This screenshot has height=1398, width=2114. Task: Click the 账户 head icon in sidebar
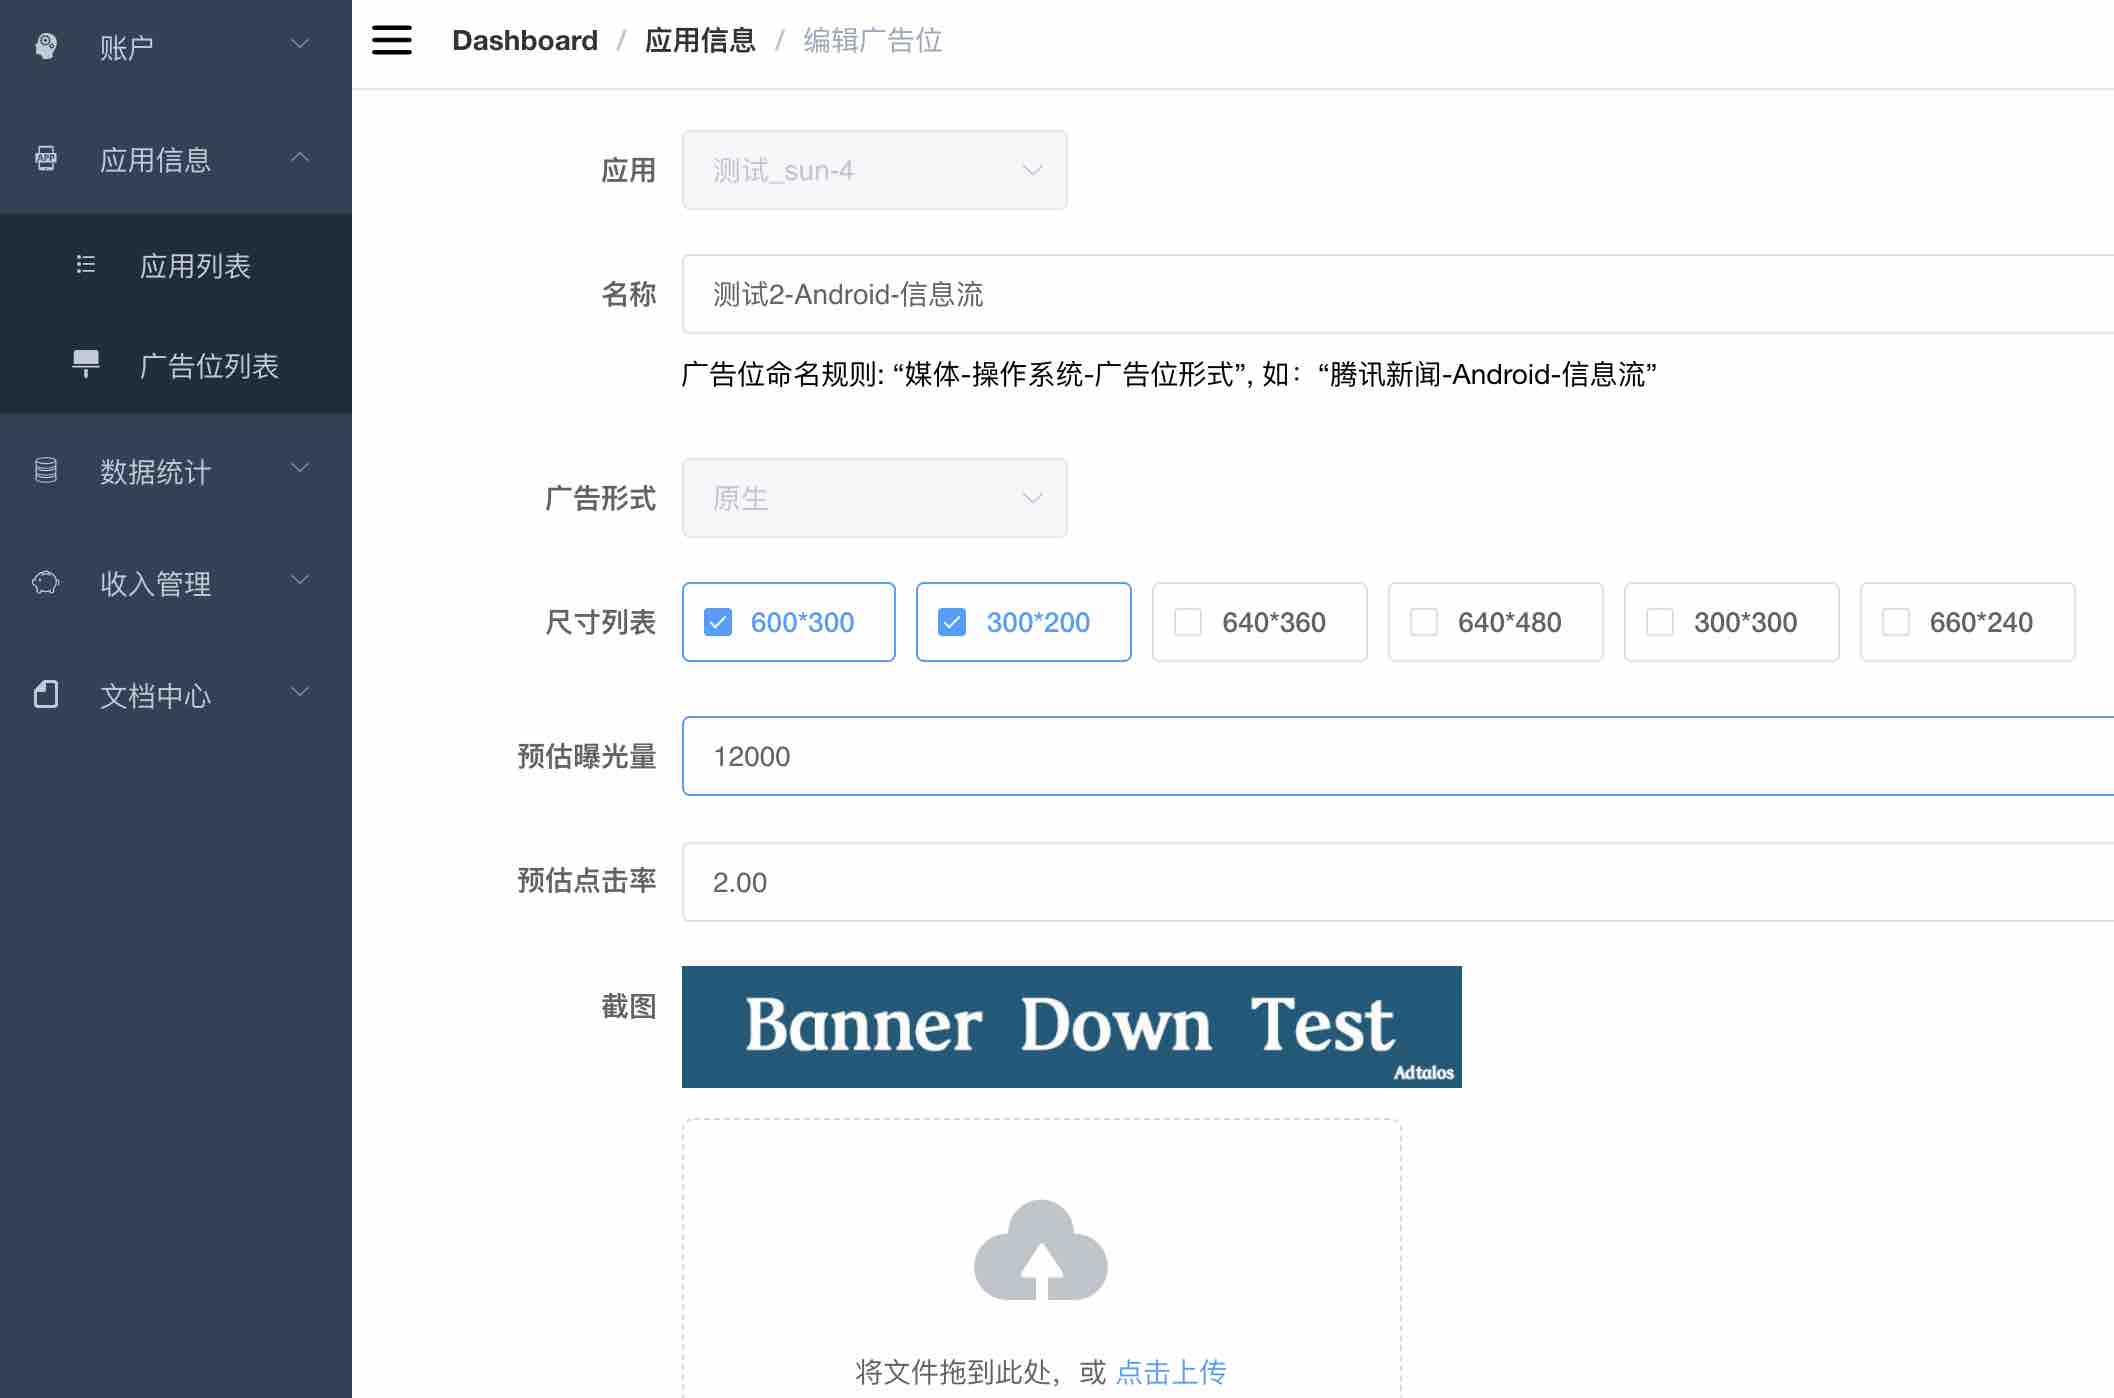46,46
